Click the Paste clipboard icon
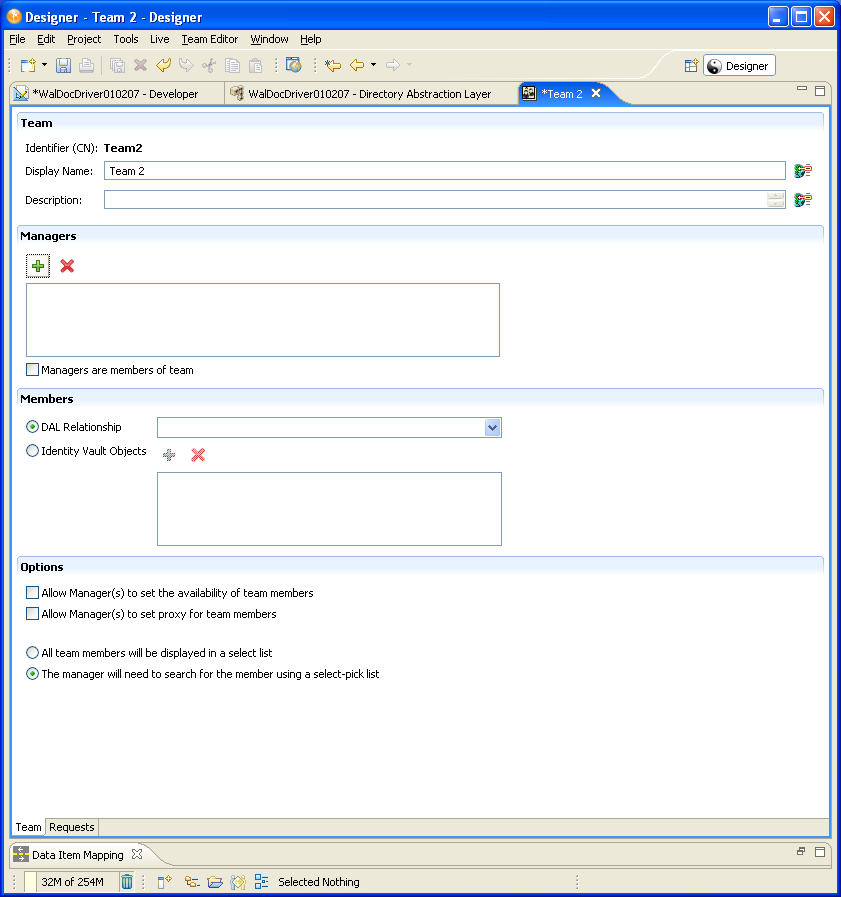This screenshot has height=897, width=841. coord(255,65)
